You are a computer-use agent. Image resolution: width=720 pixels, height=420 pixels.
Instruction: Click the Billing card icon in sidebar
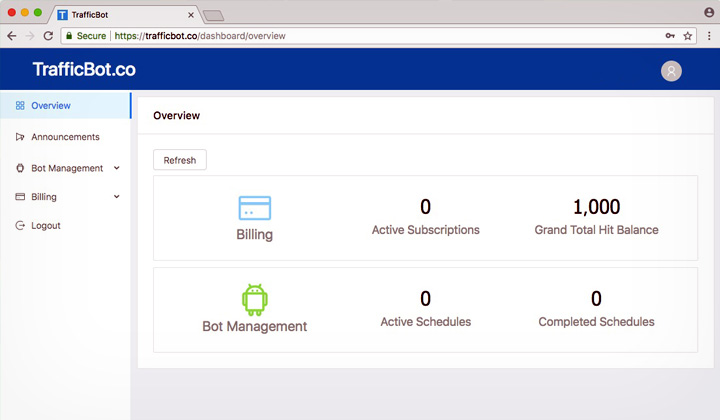tap(20, 196)
